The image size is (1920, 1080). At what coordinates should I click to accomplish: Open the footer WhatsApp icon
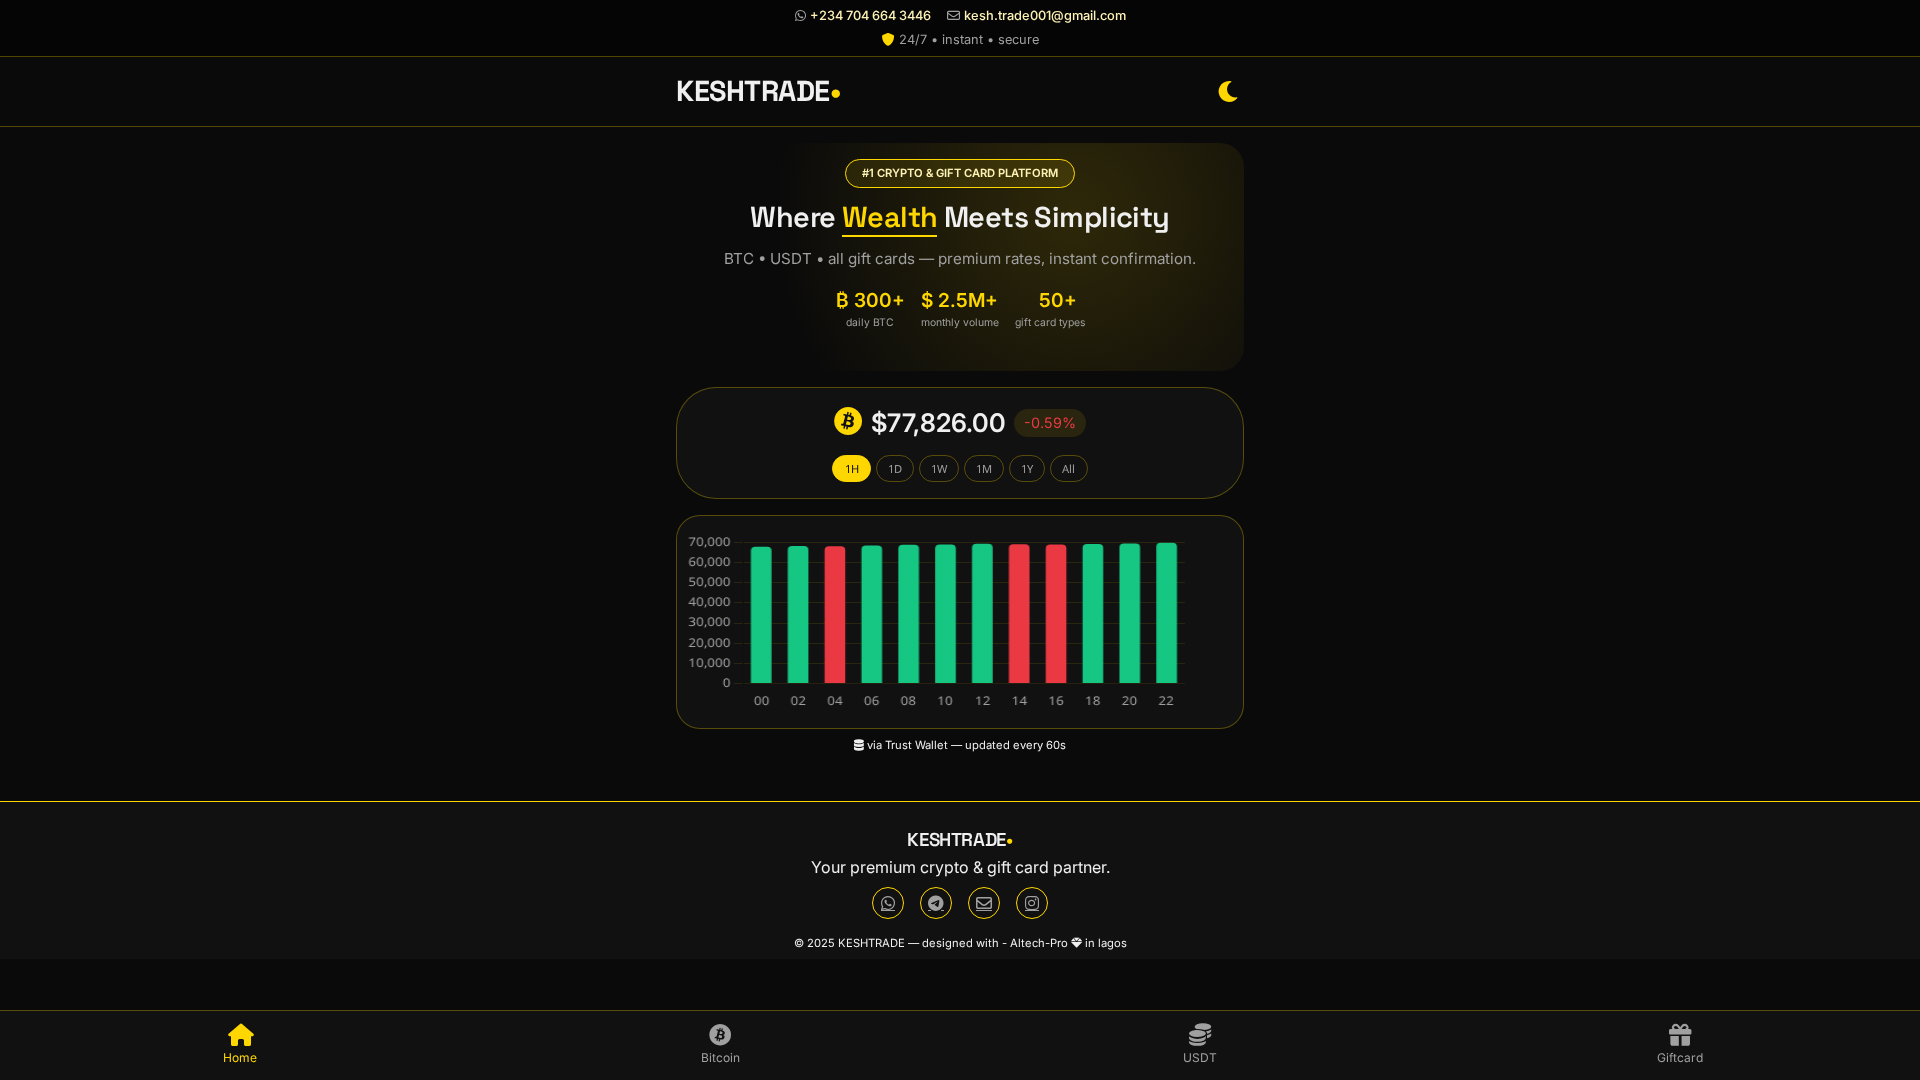click(x=888, y=903)
